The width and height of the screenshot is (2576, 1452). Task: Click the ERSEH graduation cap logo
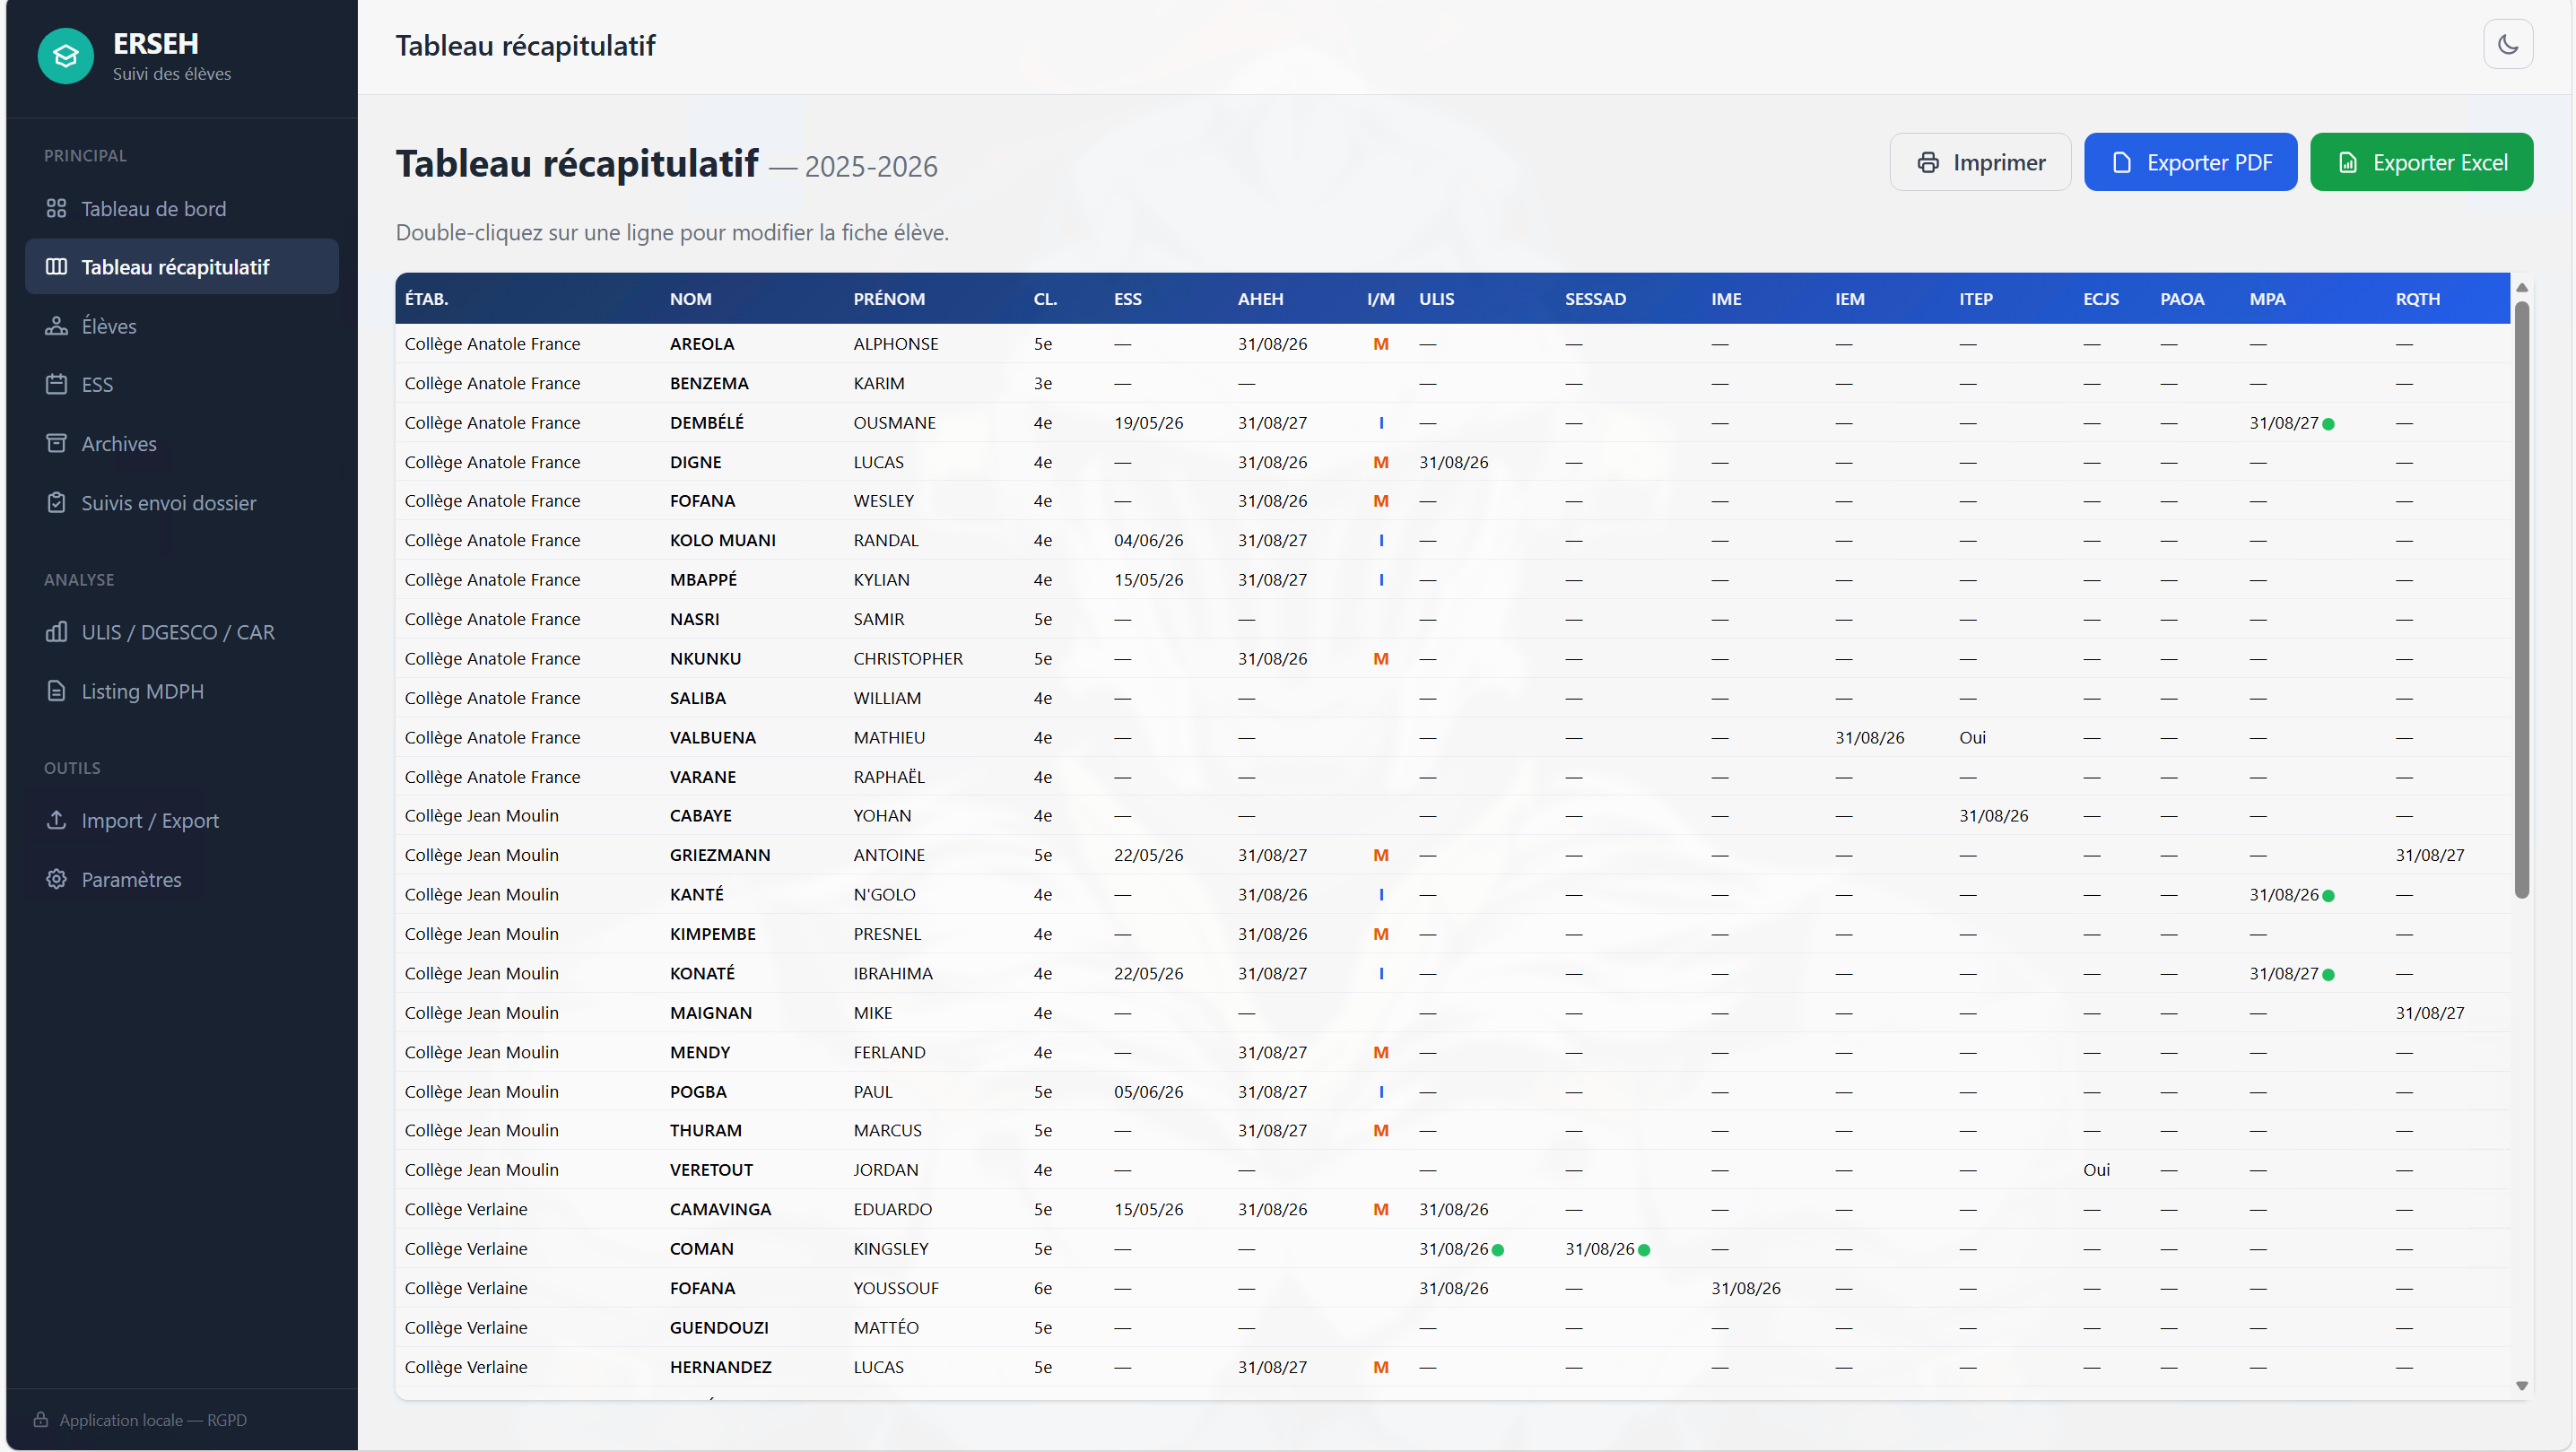coord(66,56)
